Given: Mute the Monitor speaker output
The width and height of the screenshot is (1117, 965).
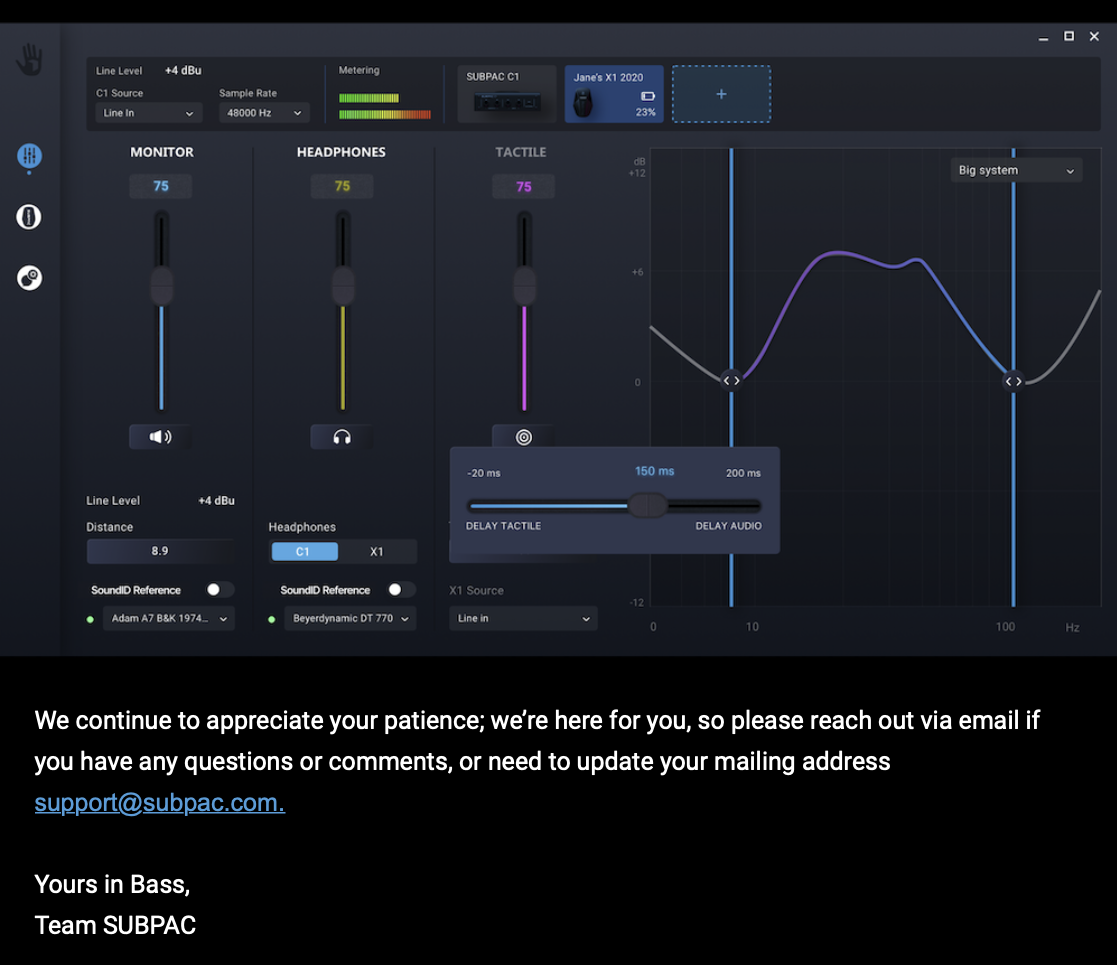Looking at the screenshot, I should coord(160,437).
